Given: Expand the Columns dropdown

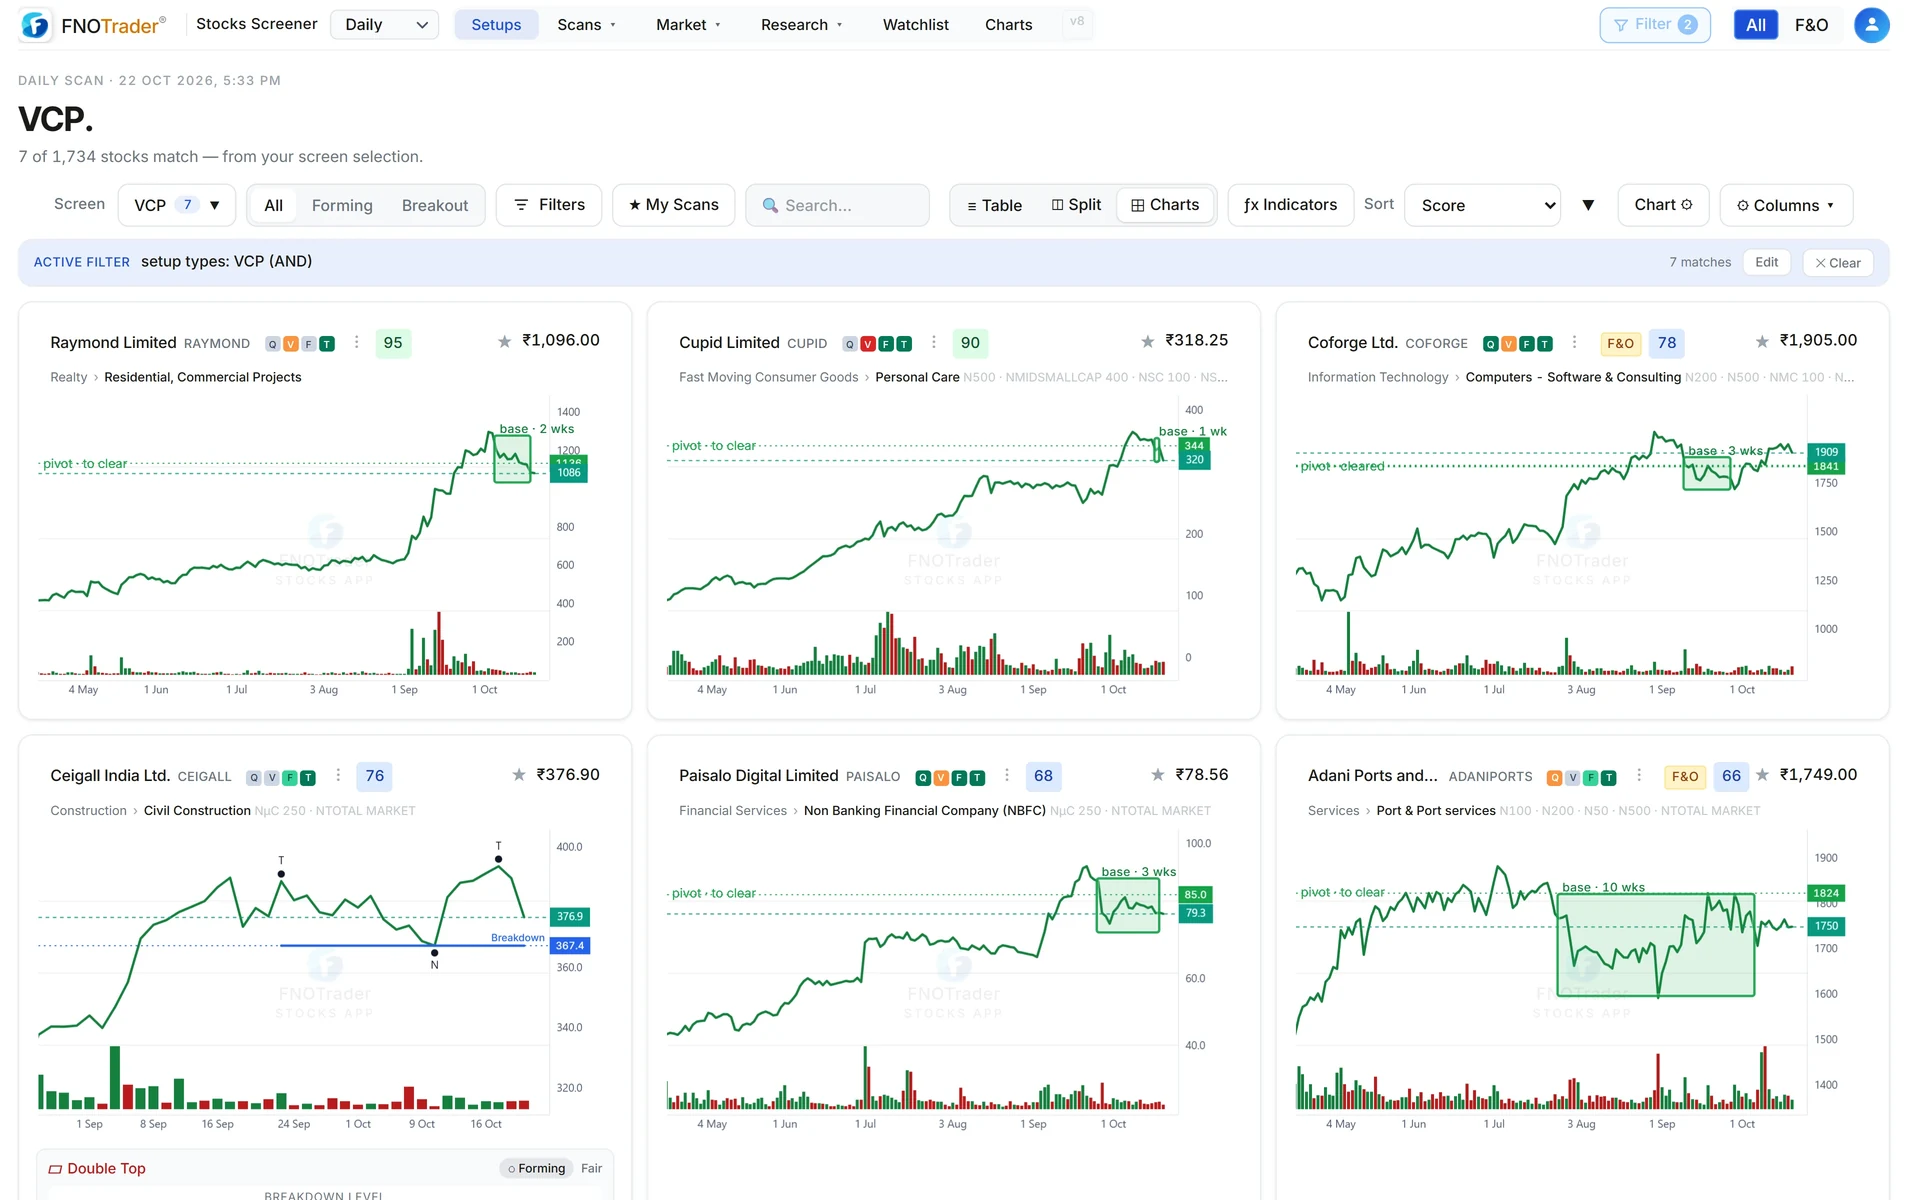Looking at the screenshot, I should coord(1786,205).
